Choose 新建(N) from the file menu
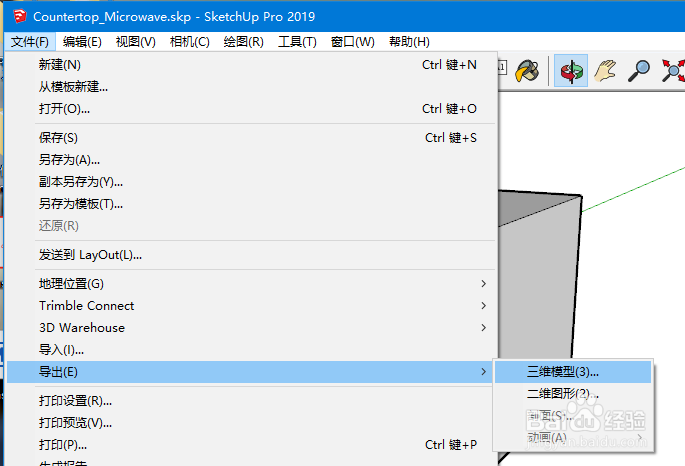The image size is (685, 466). point(251,65)
